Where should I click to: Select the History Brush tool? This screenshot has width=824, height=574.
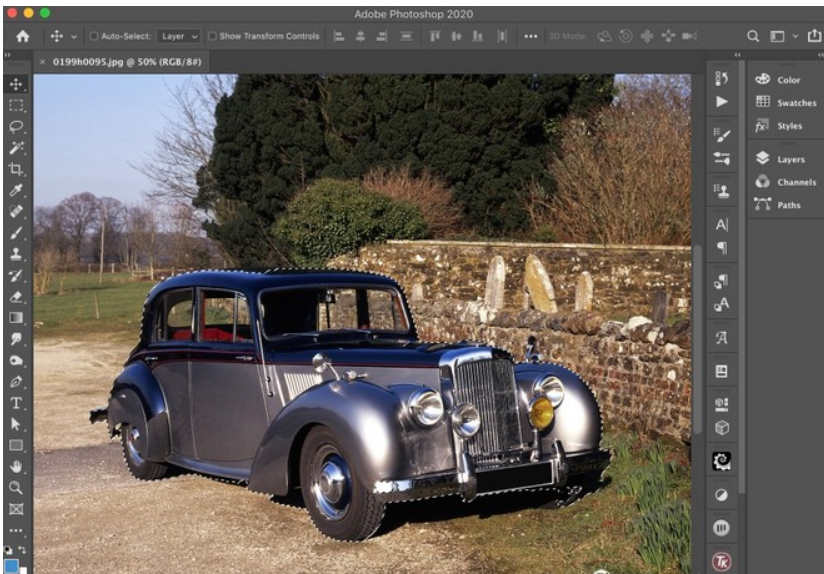tap(16, 275)
